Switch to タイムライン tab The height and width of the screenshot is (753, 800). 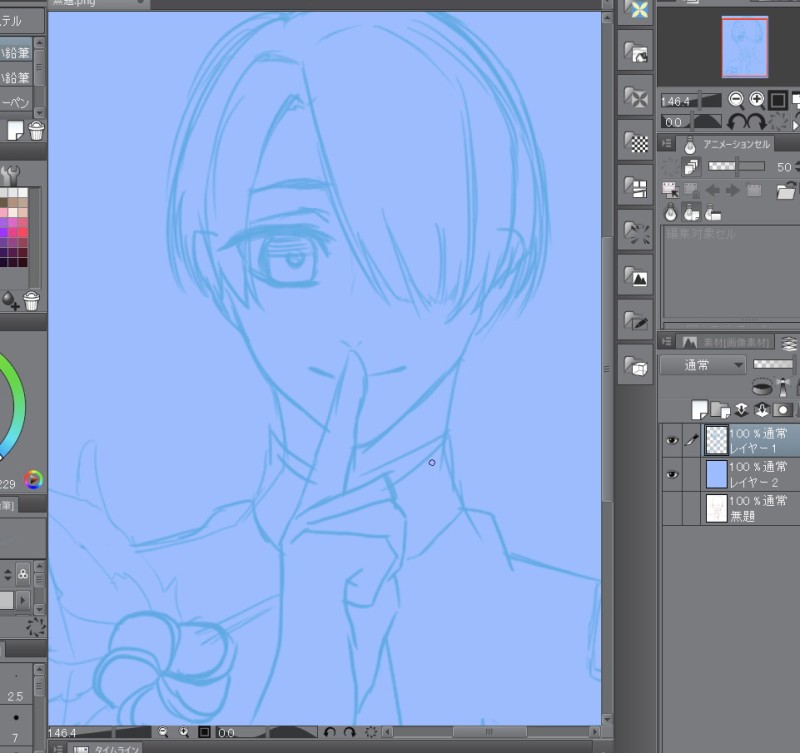point(107,748)
